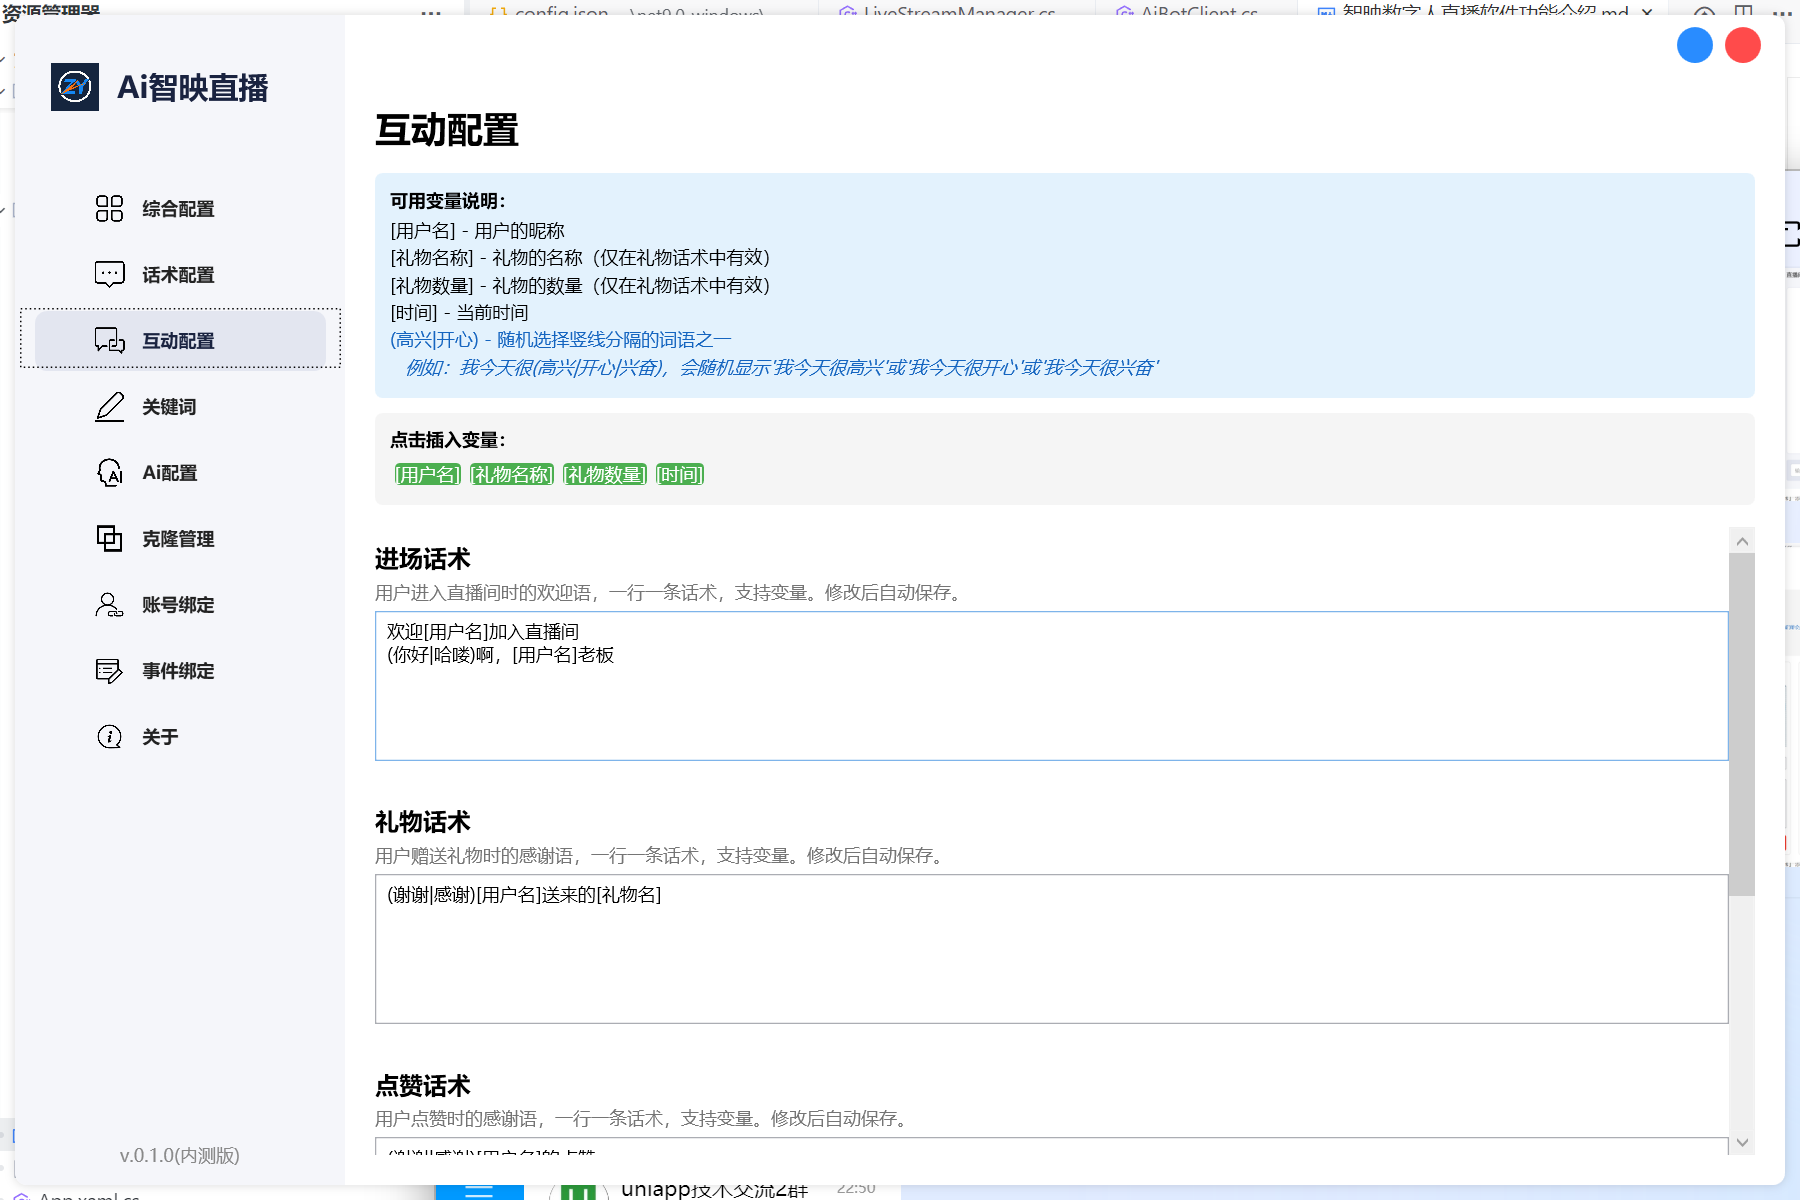1800x1200 pixels.
Task: Click inside the 点赞话术 text box
Action: coord(1051,1146)
